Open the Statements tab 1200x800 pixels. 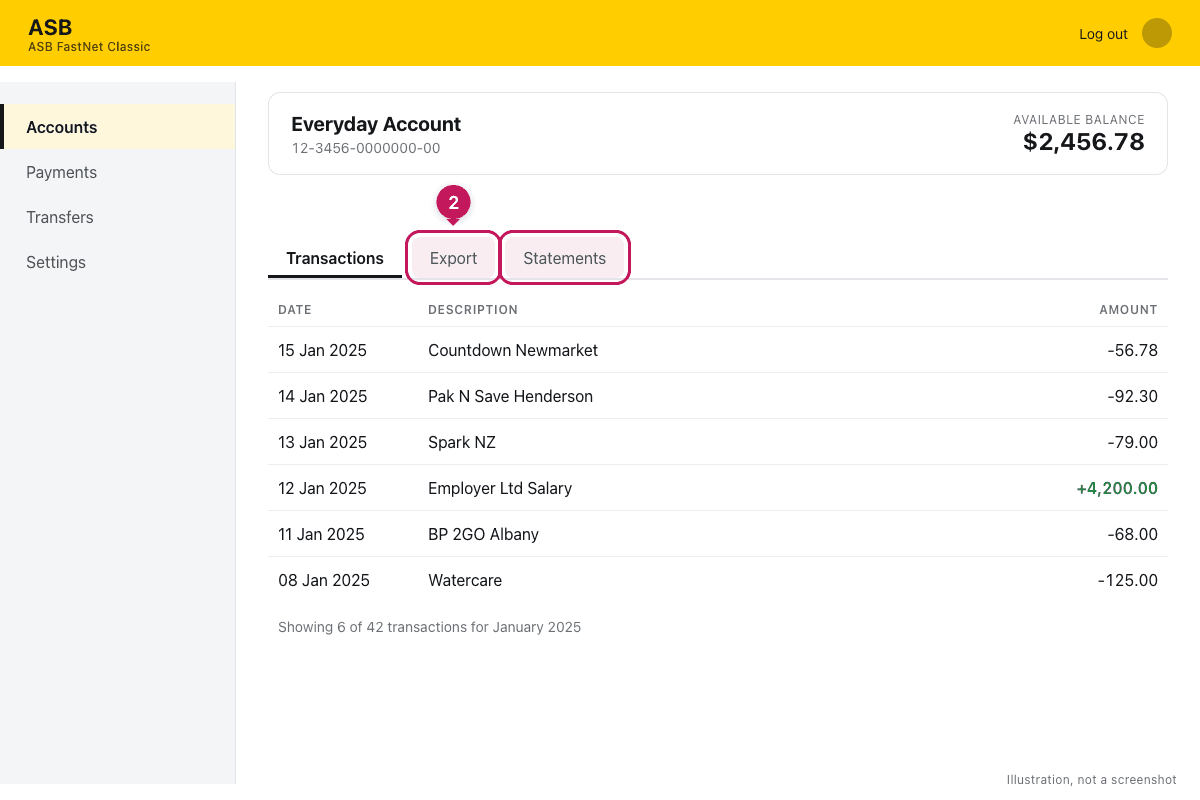565,258
